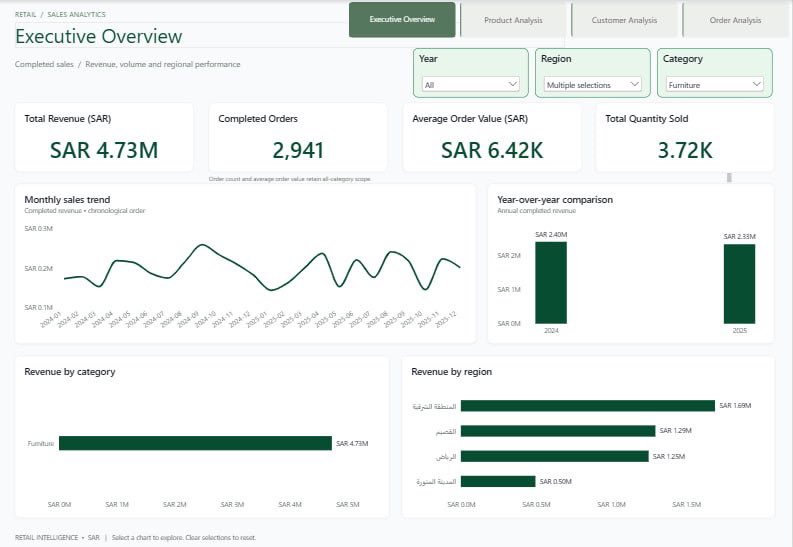Click the large Executive Overview page heading
The width and height of the screenshot is (793, 547).
pyautogui.click(x=99, y=36)
